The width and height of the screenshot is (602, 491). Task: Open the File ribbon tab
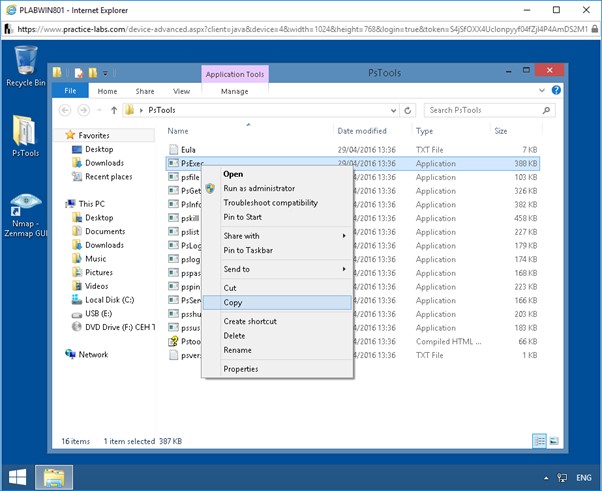[x=70, y=91]
